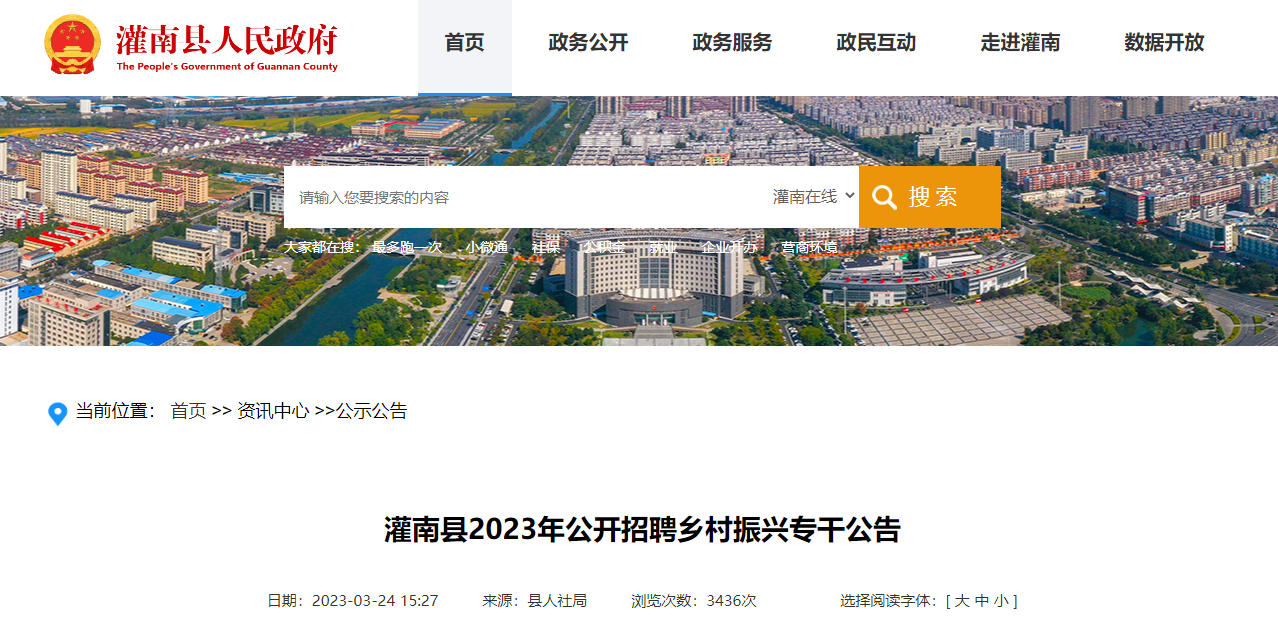Viewport: 1278px width, 622px height.
Task: Click the blue location pin icon
Action: [x=58, y=413]
